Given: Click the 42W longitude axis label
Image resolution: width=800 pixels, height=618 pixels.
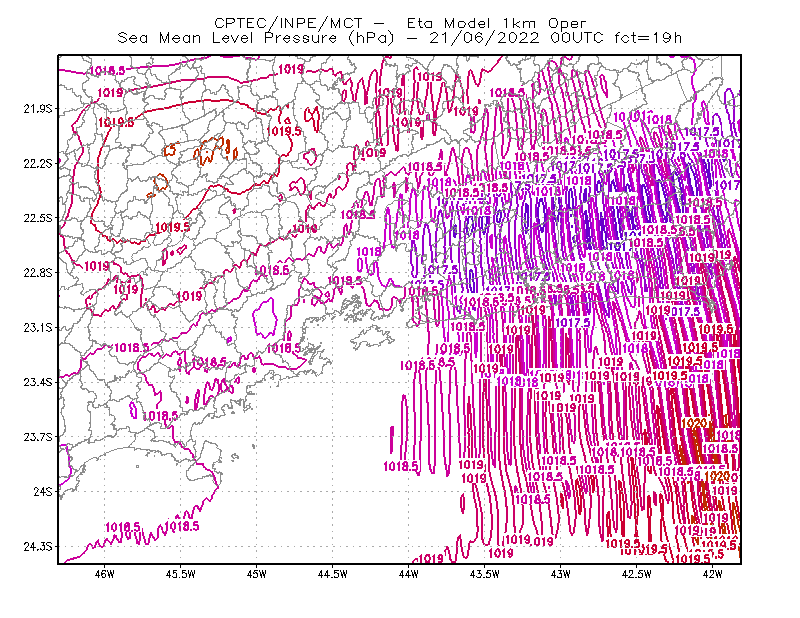Looking at the screenshot, I should pos(712,574).
